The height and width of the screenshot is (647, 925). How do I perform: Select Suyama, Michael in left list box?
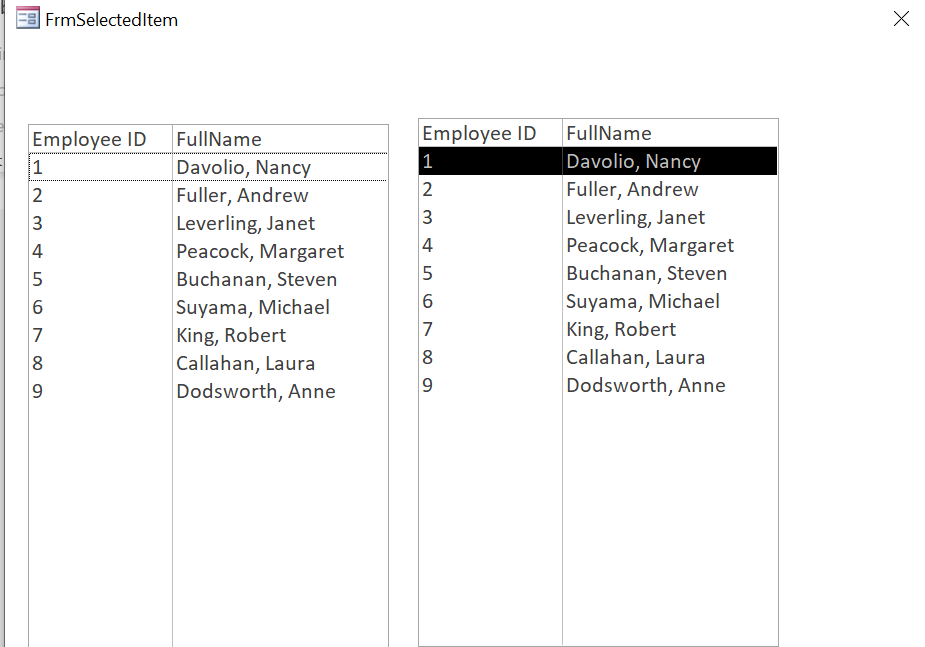point(253,308)
